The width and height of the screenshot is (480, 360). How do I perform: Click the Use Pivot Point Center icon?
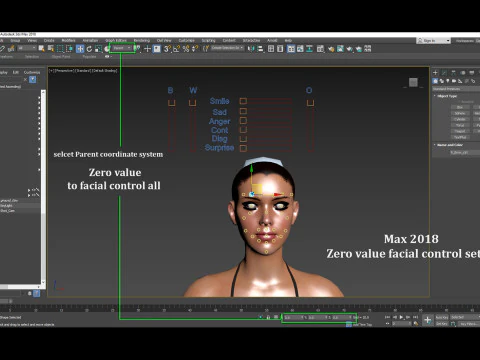pyautogui.click(x=137, y=49)
